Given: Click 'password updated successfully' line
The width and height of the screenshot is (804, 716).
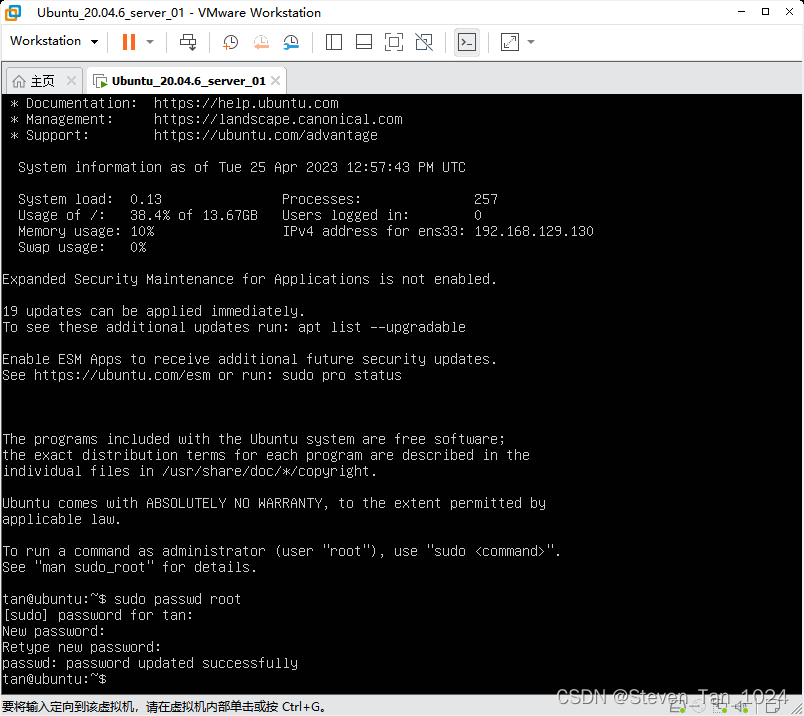Looking at the screenshot, I should (150, 663).
